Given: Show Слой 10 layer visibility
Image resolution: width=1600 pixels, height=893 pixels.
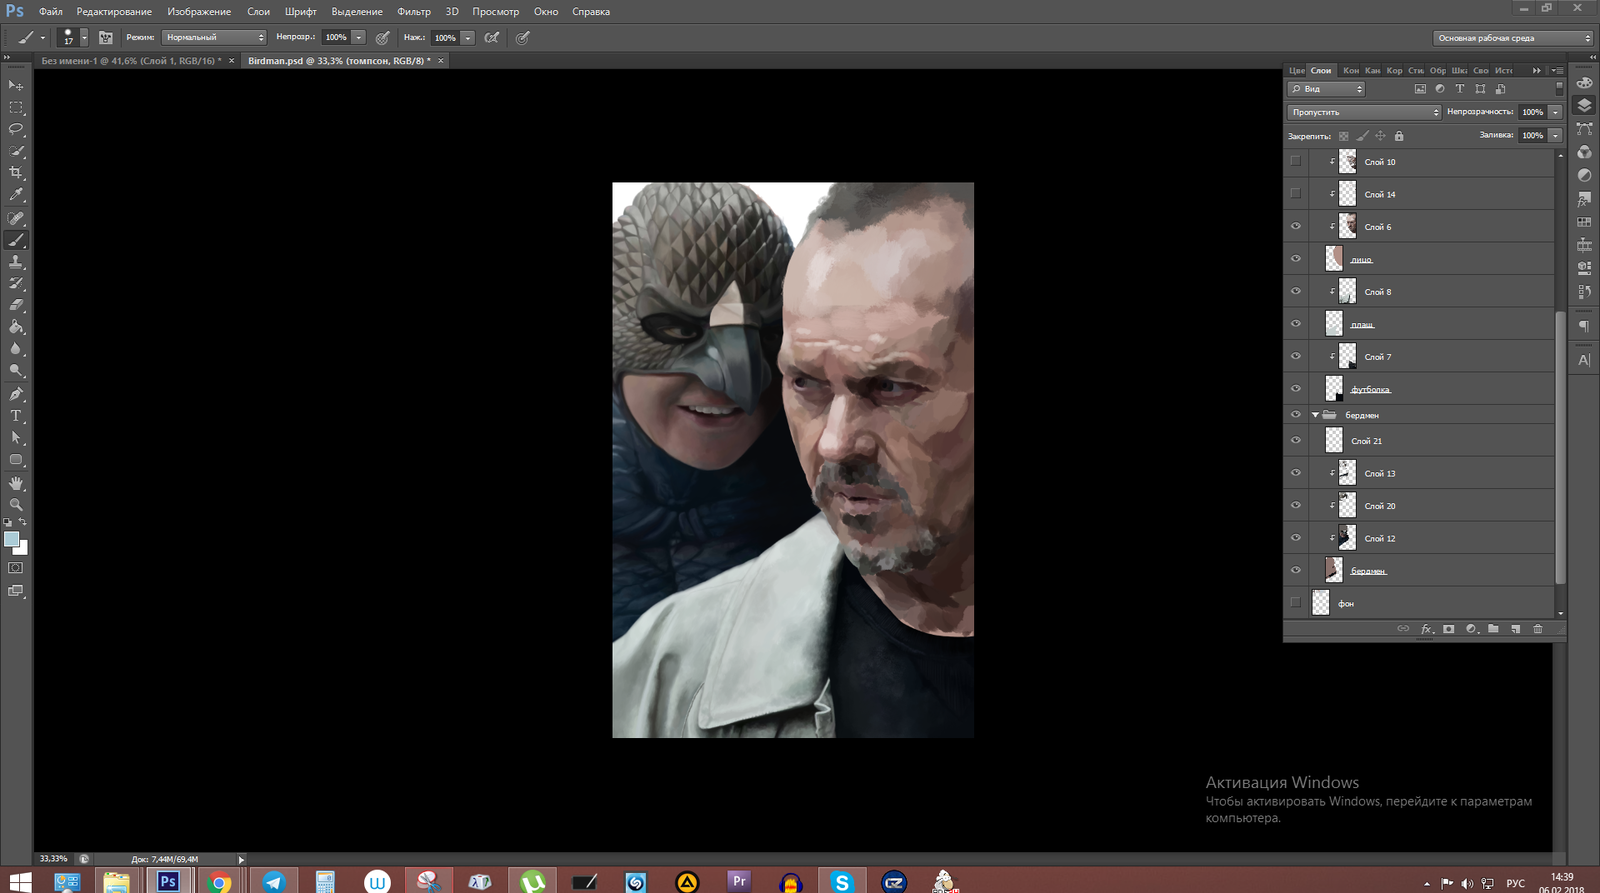Looking at the screenshot, I should point(1295,161).
